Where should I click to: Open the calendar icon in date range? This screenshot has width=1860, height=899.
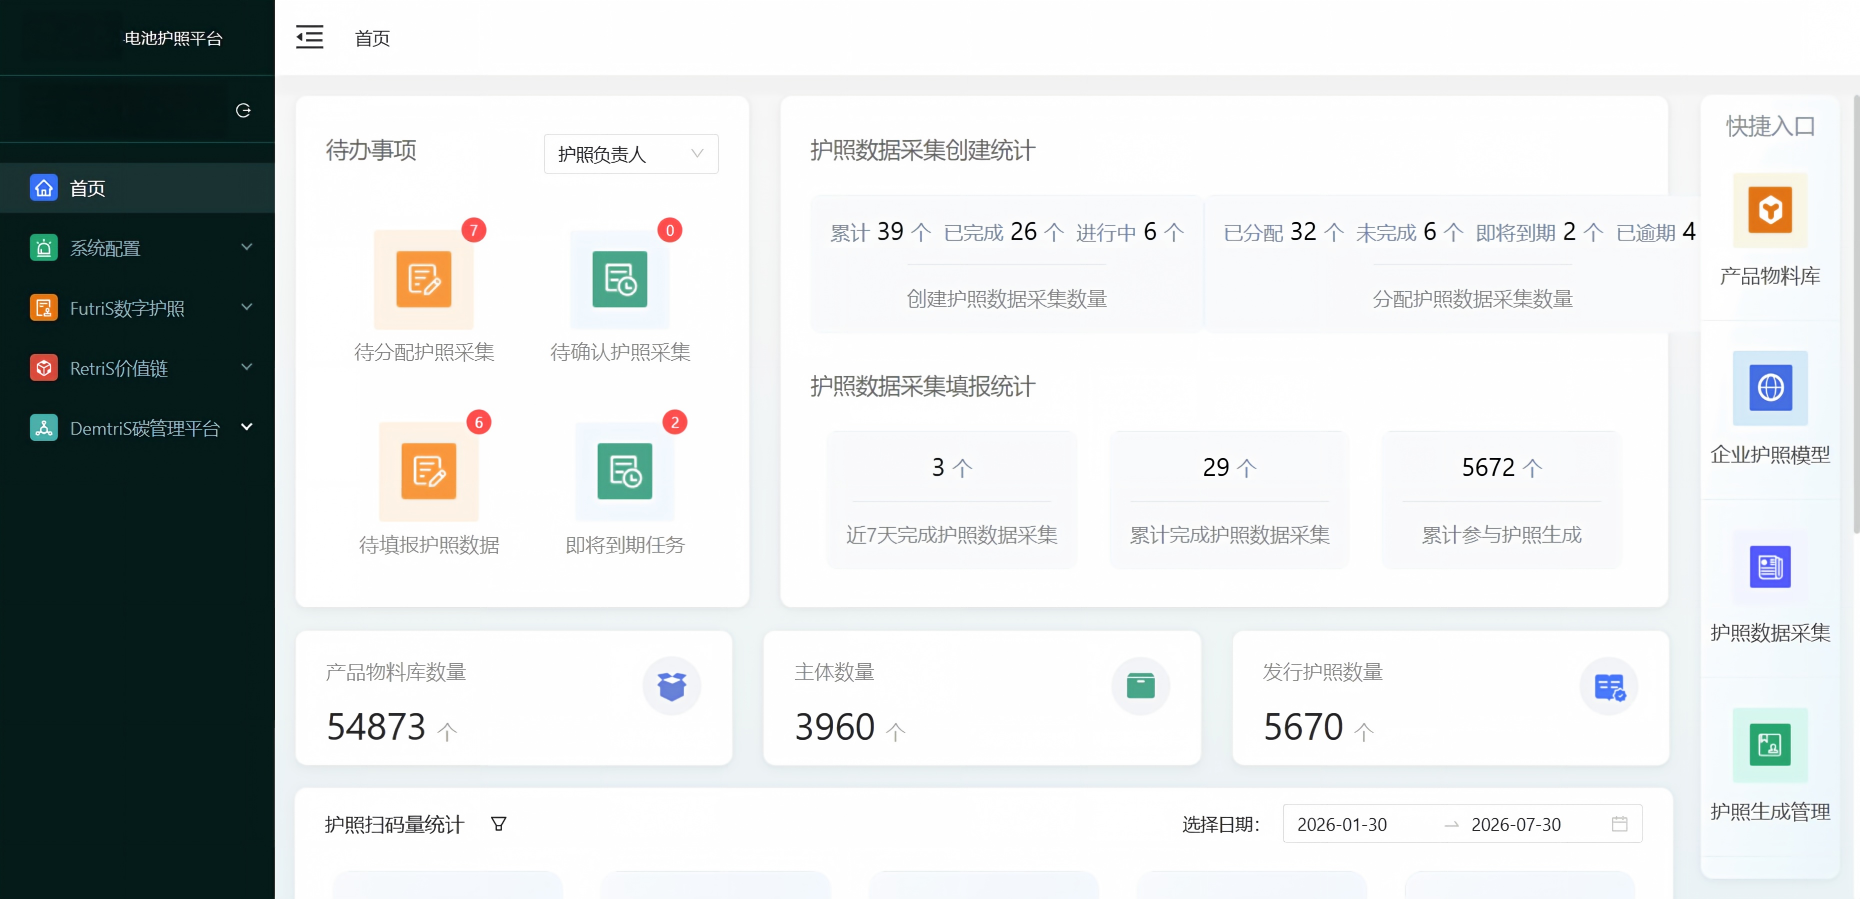click(1620, 824)
